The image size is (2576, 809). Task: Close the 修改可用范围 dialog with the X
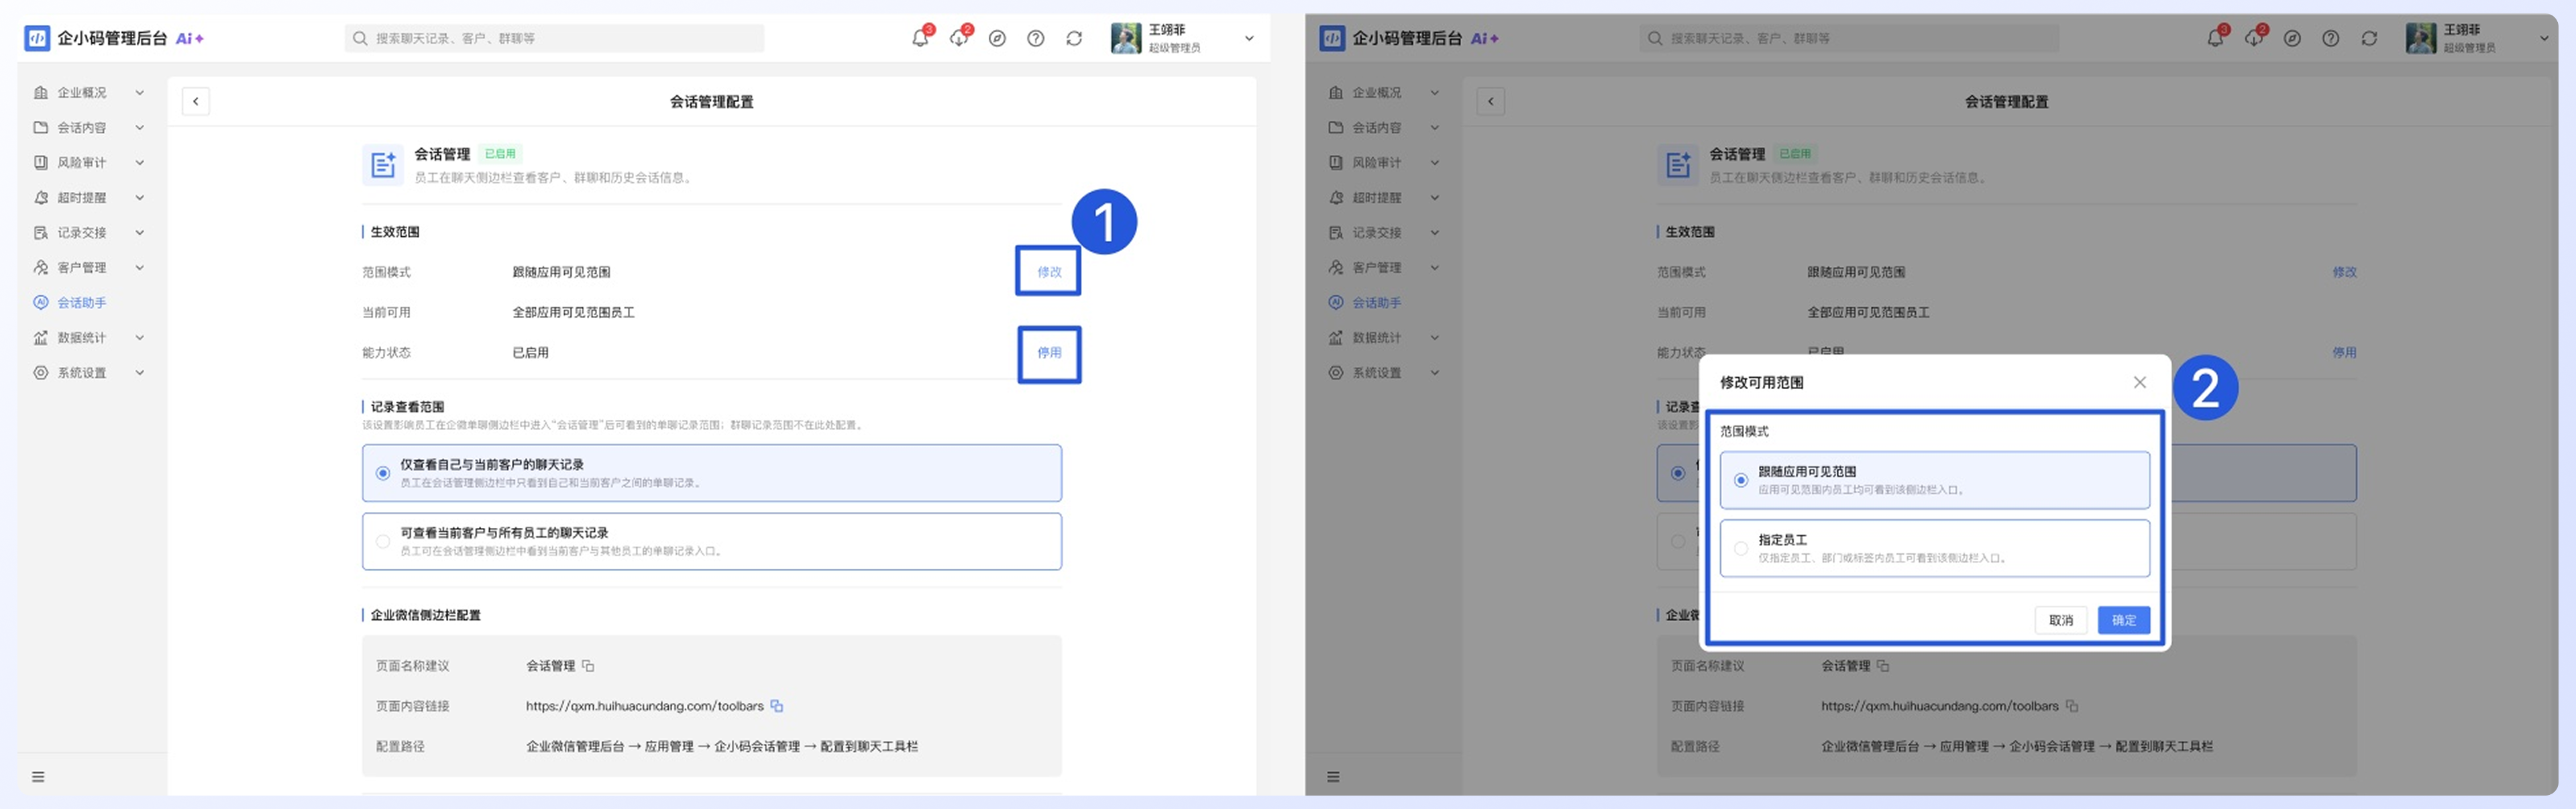click(2139, 382)
